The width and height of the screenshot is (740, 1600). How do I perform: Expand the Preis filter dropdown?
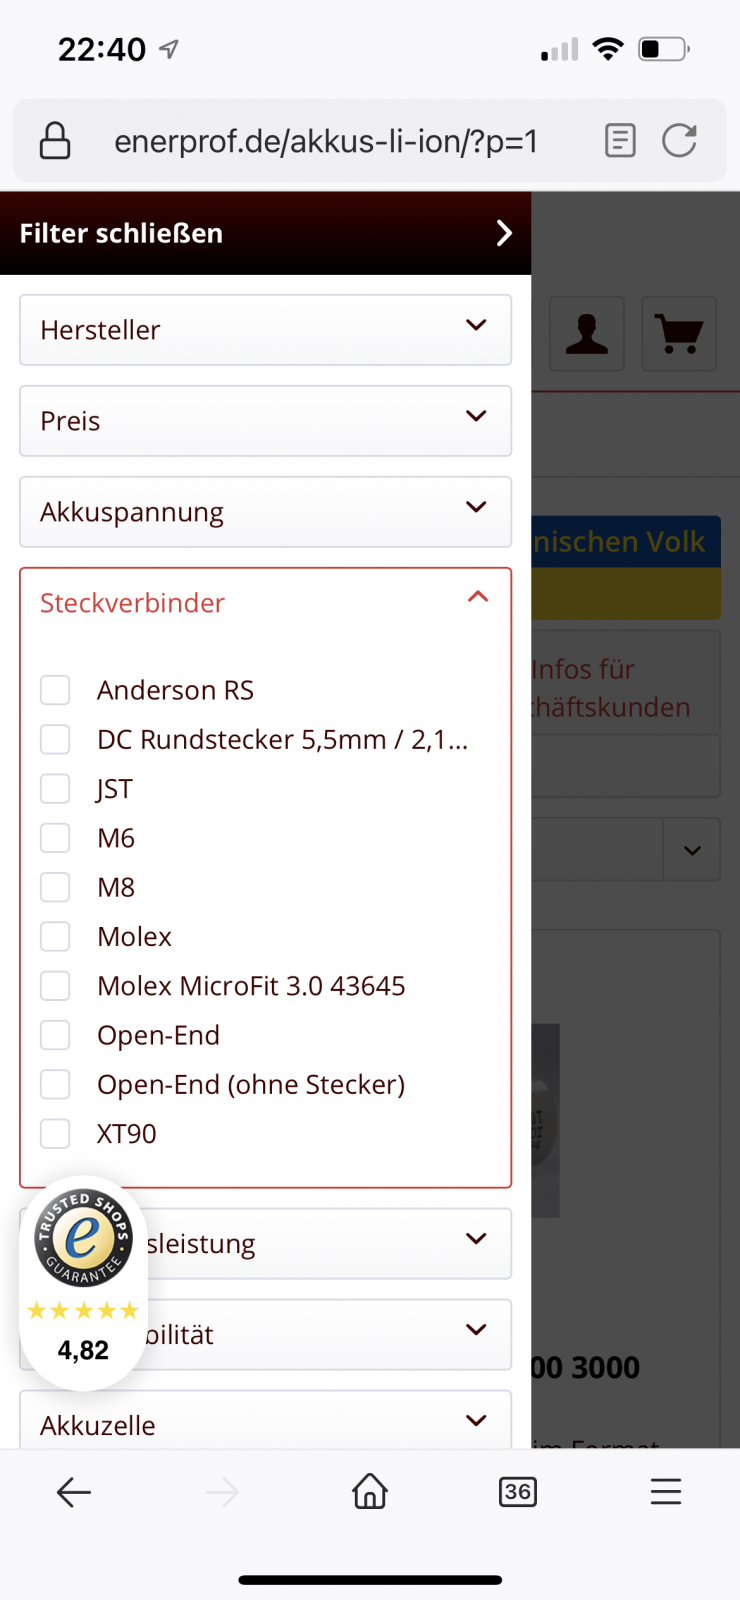click(x=265, y=421)
